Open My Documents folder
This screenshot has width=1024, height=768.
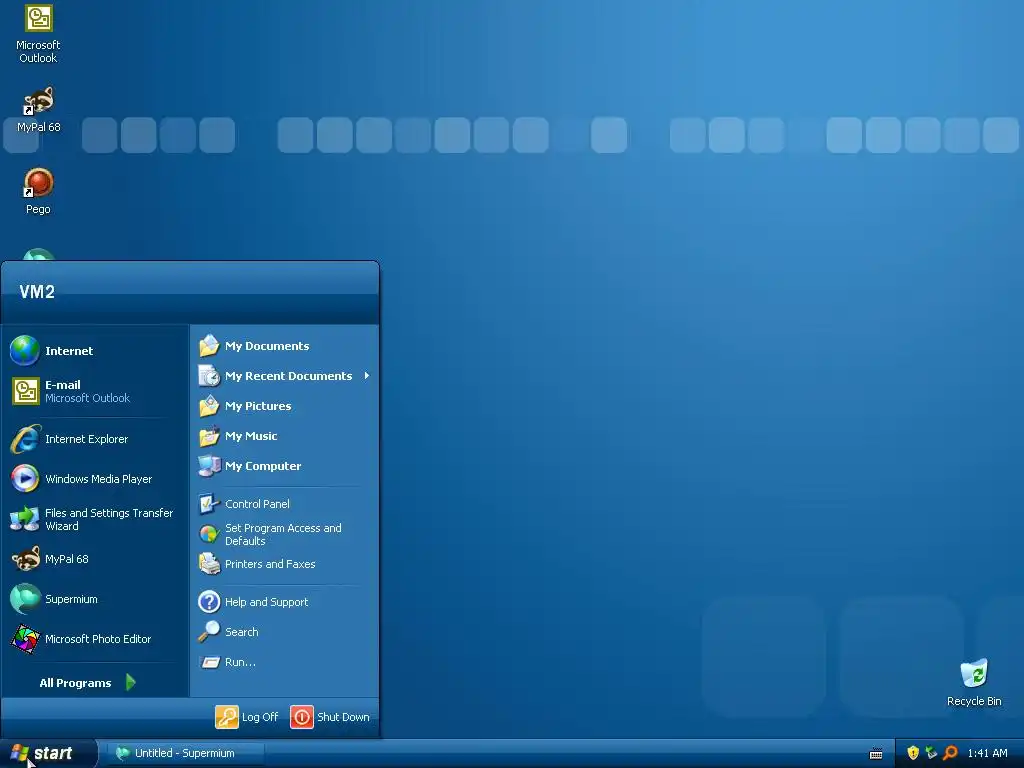(x=285, y=345)
